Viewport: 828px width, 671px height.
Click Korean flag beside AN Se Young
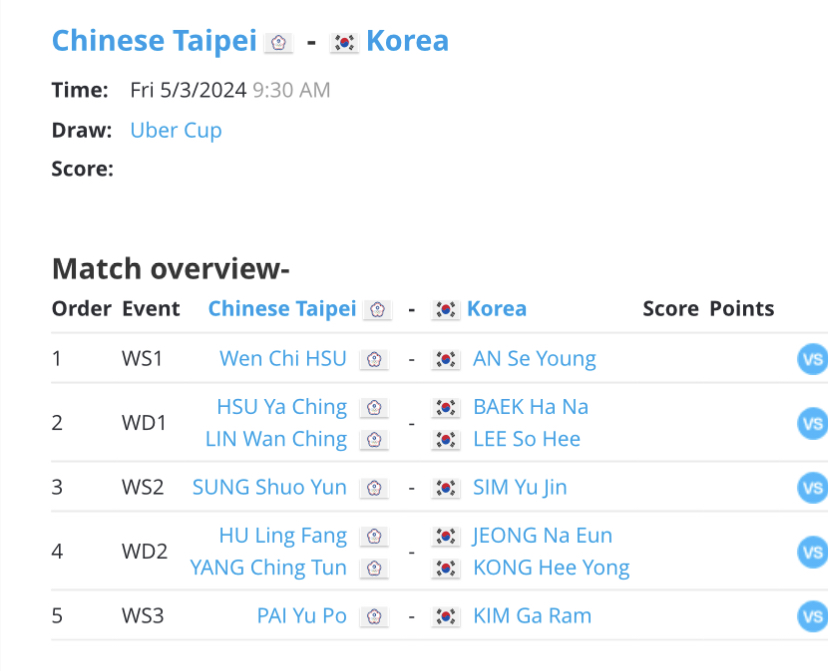pyautogui.click(x=446, y=360)
